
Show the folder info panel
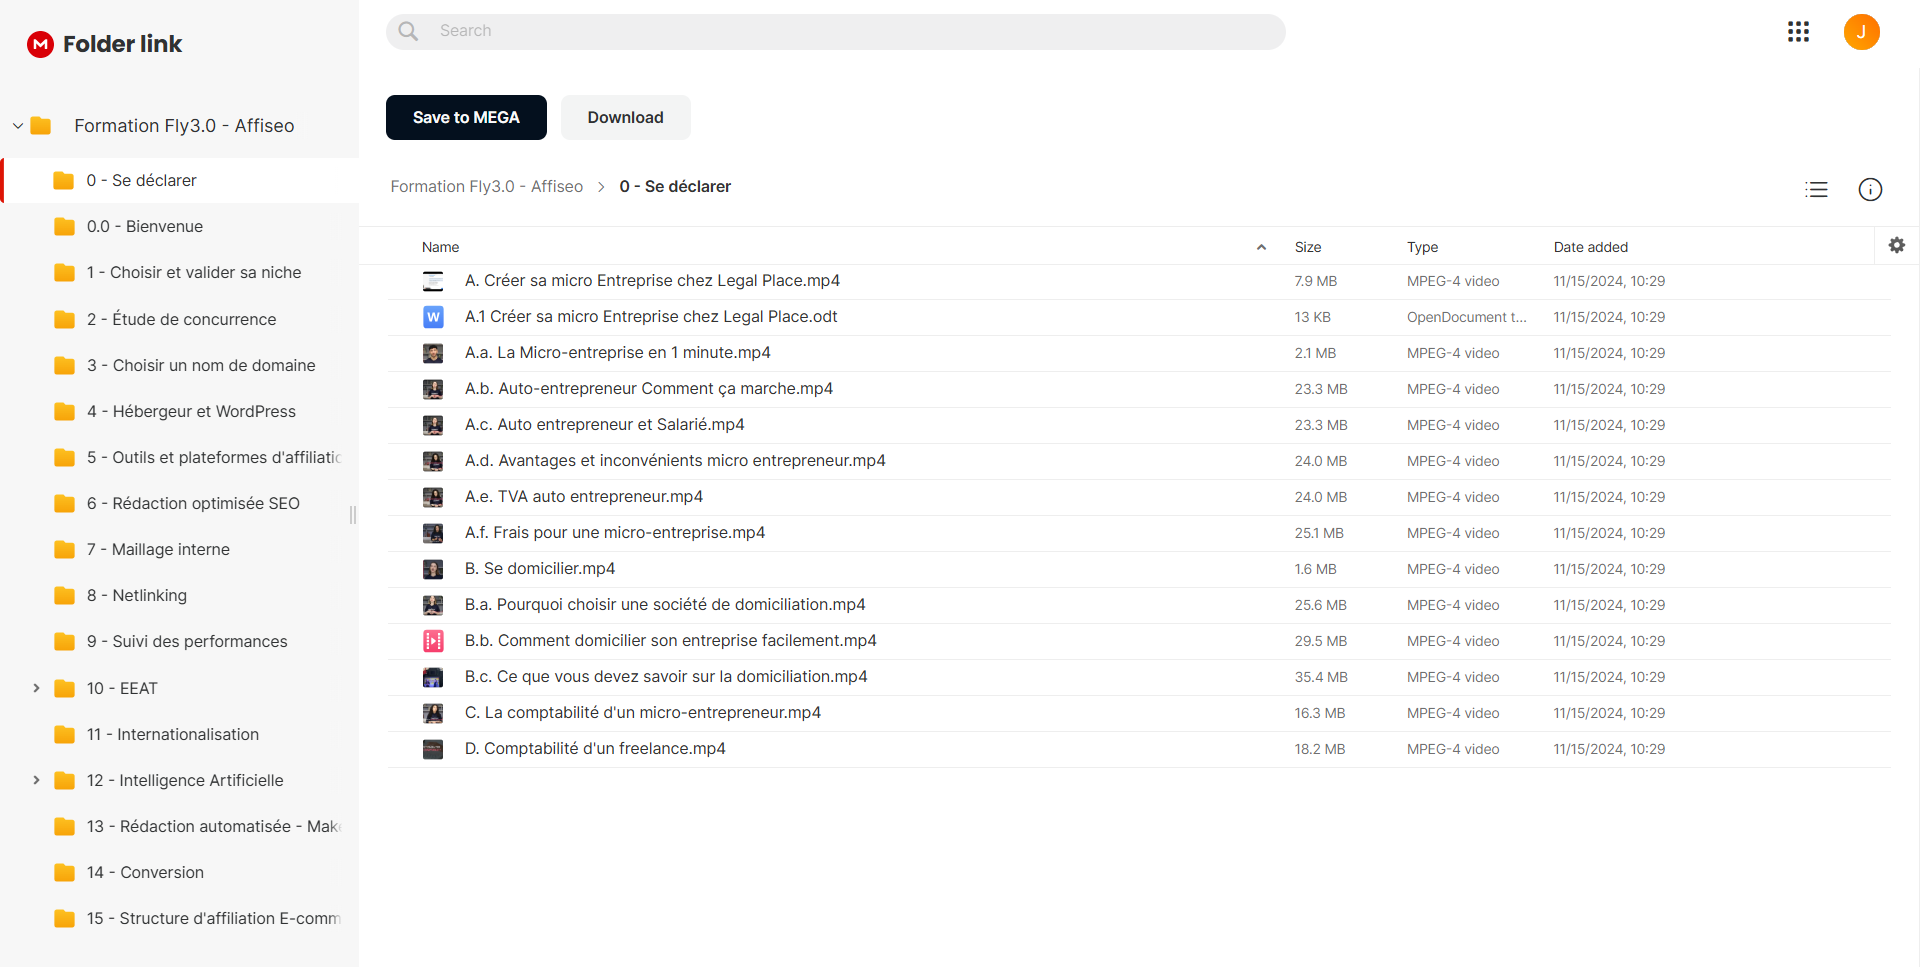1870,189
